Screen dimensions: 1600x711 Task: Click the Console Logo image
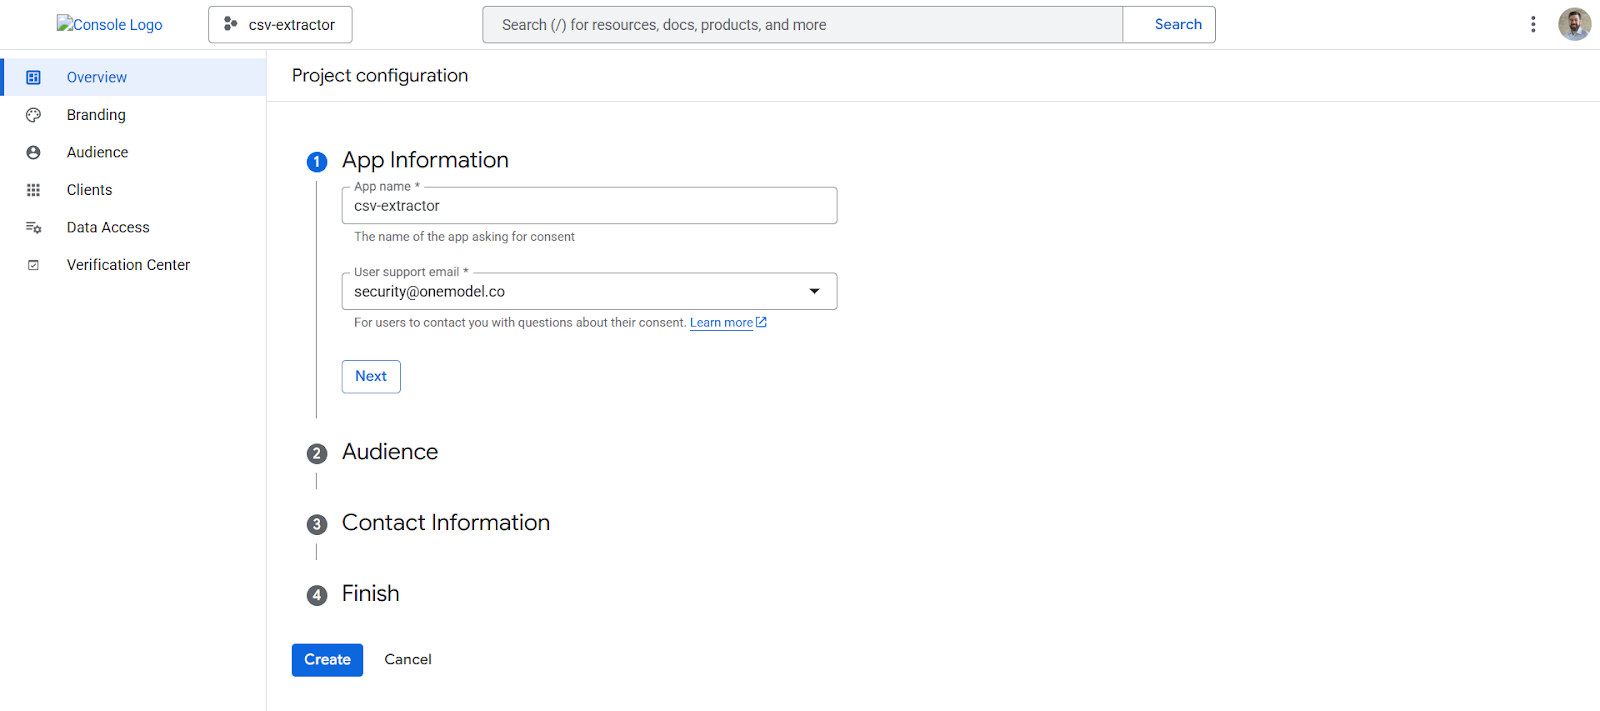click(x=110, y=24)
